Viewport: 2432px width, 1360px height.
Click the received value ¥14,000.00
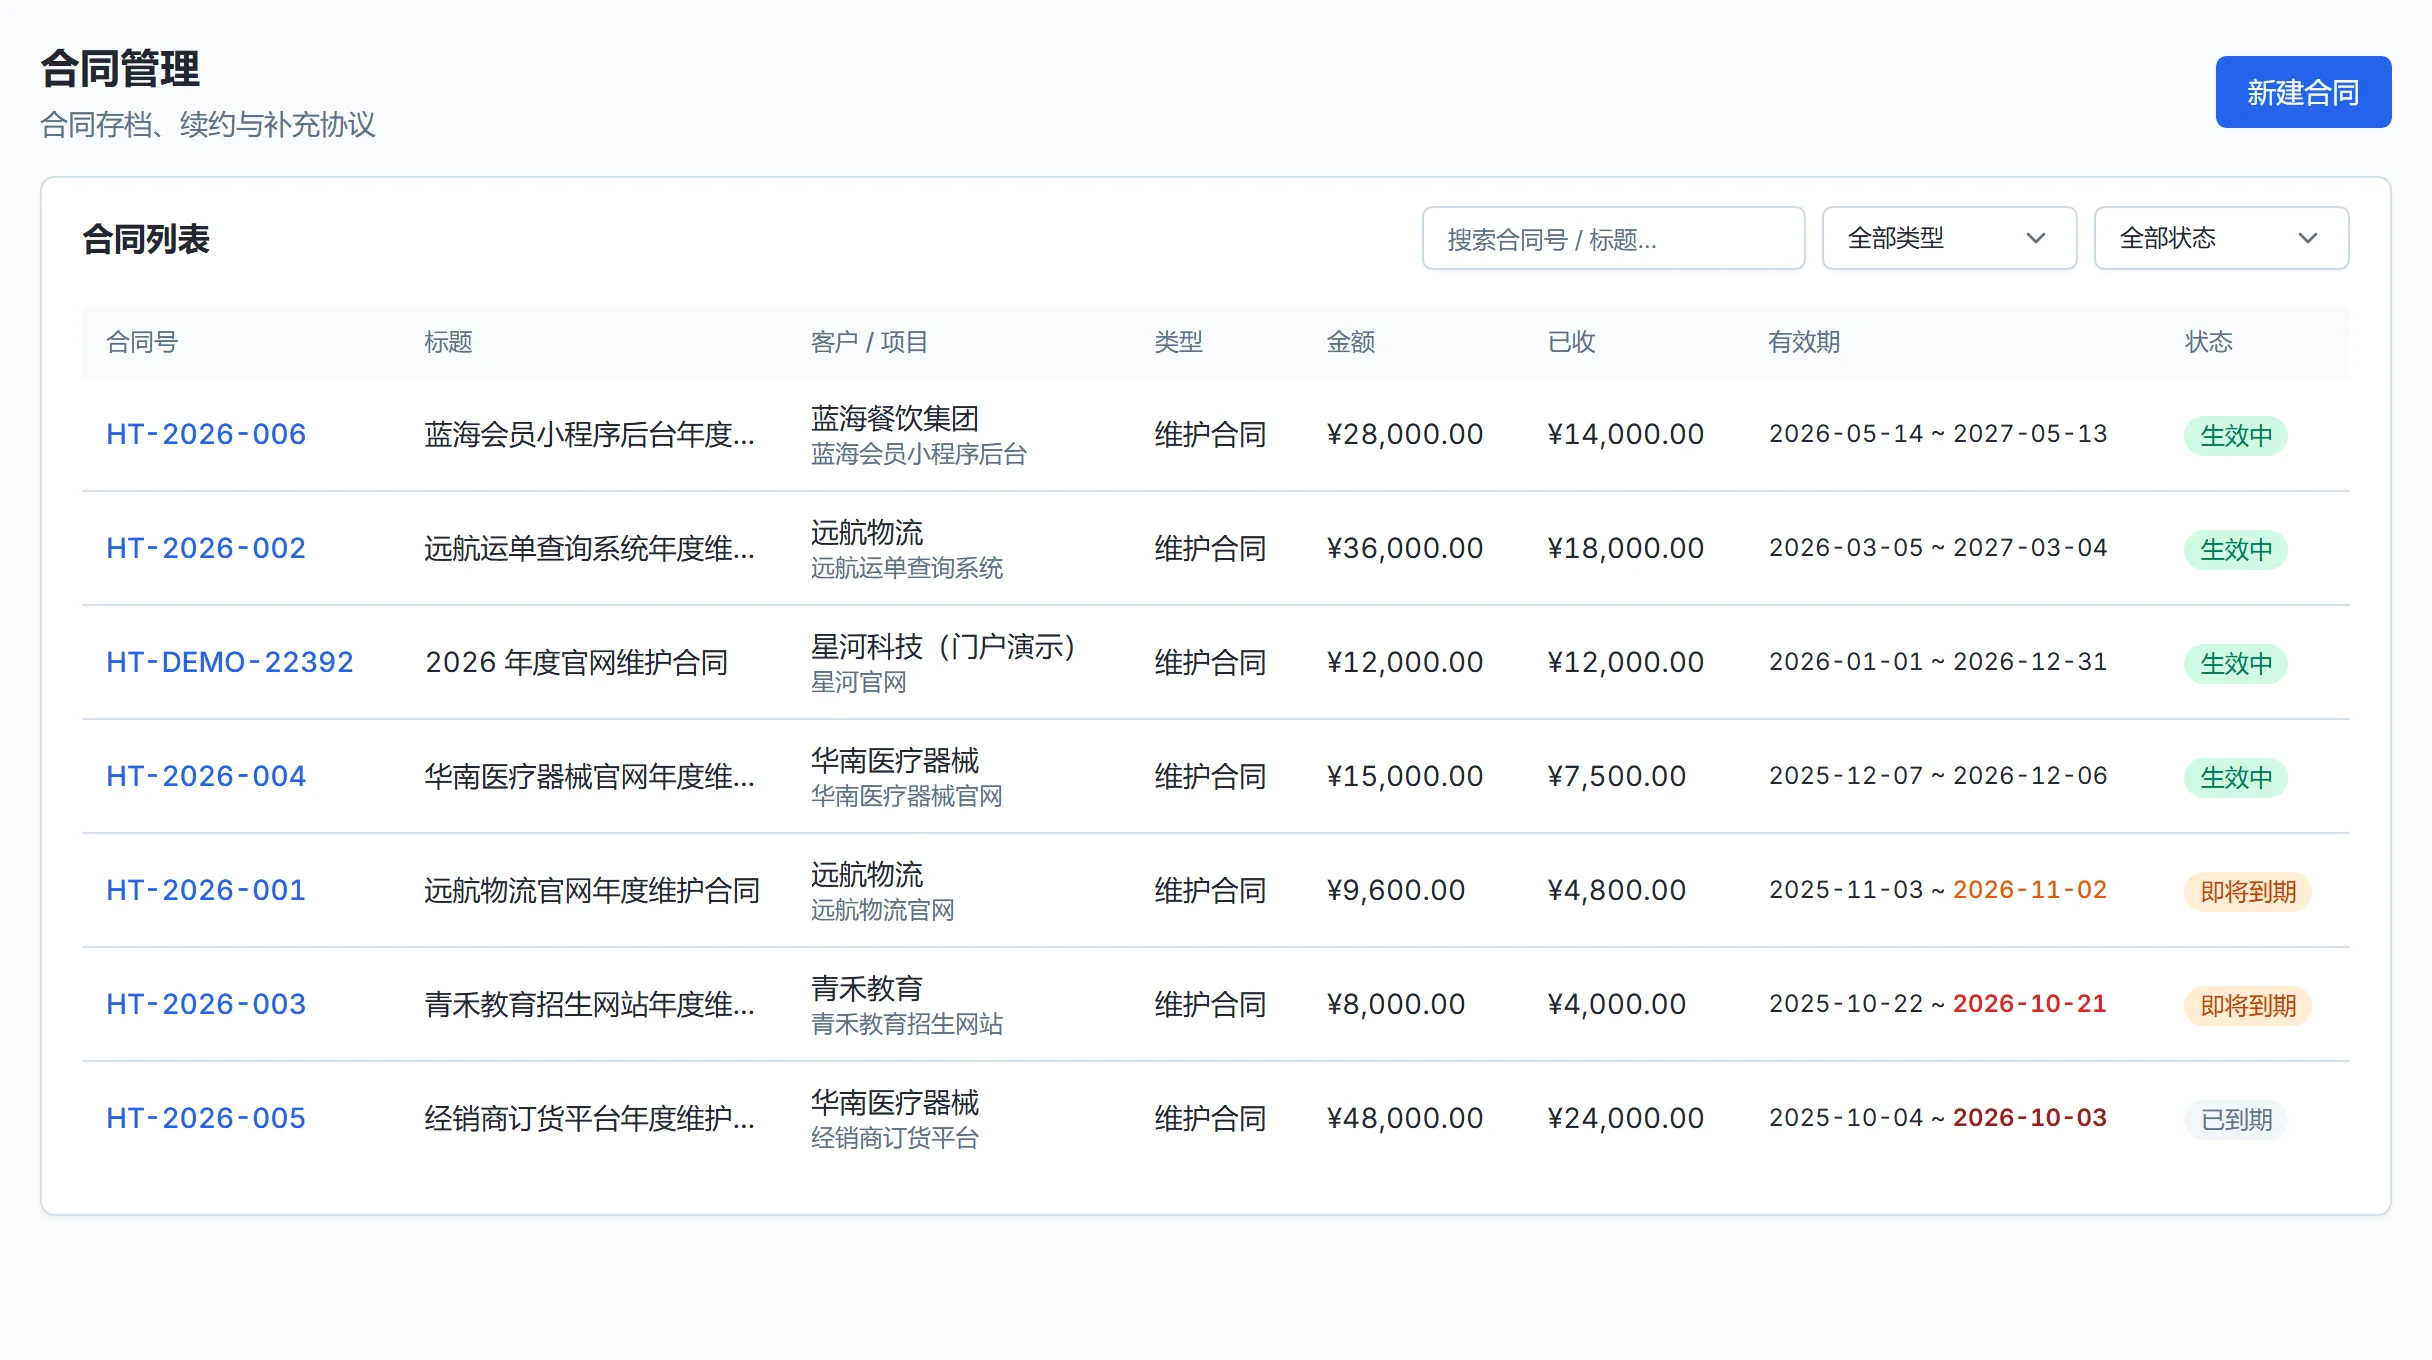(x=1626, y=435)
